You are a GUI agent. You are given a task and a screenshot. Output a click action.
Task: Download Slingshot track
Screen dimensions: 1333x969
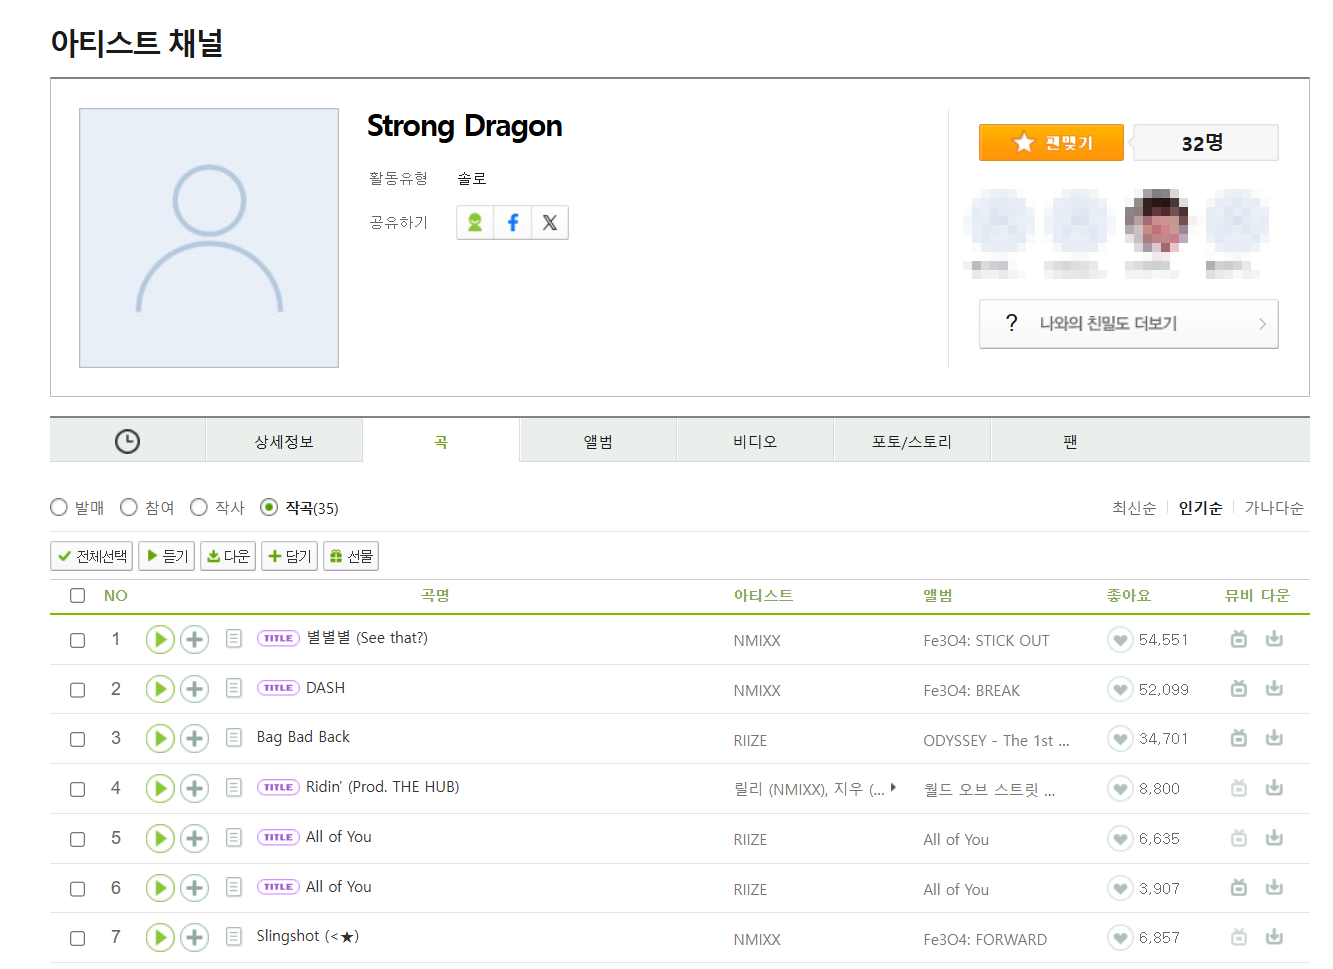(1274, 937)
